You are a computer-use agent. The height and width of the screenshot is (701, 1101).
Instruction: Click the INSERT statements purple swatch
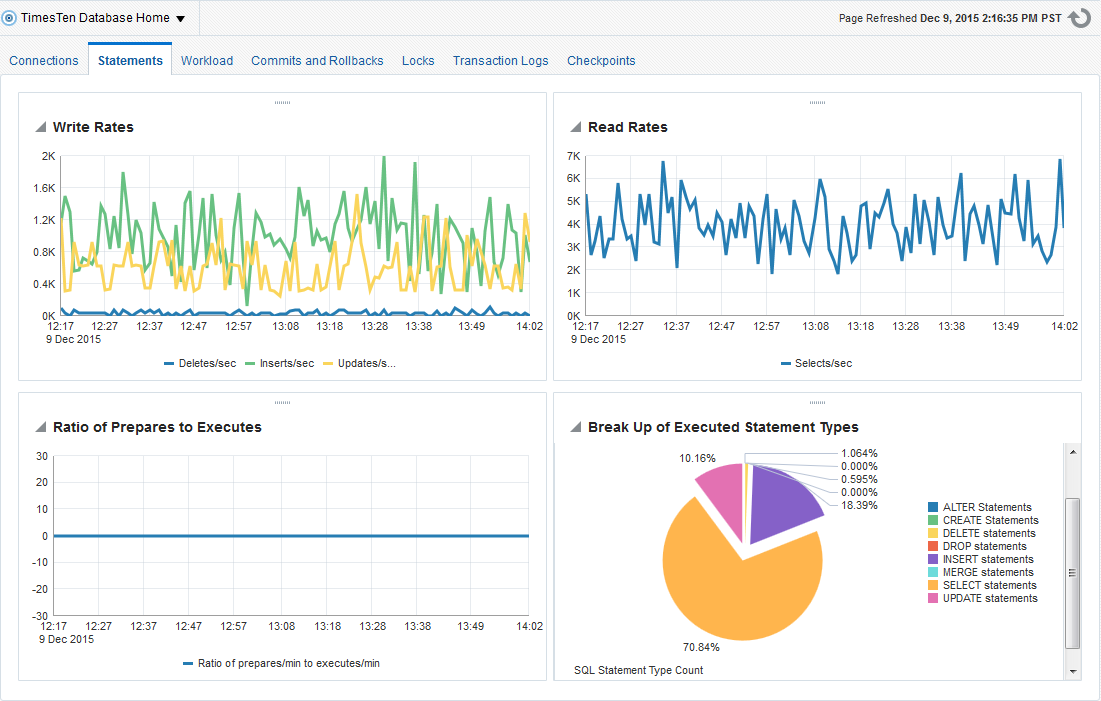click(x=933, y=560)
